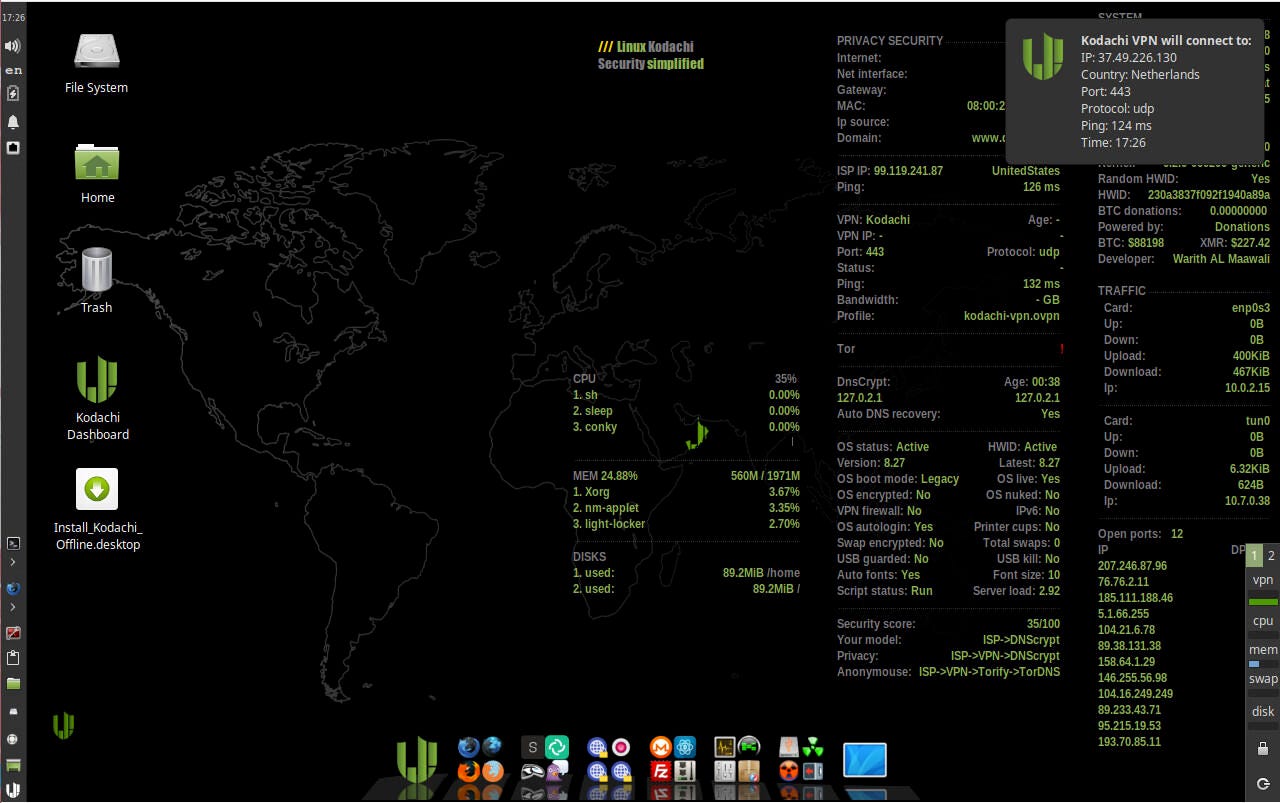
Task: Switch to workspace 2
Action: point(1271,556)
